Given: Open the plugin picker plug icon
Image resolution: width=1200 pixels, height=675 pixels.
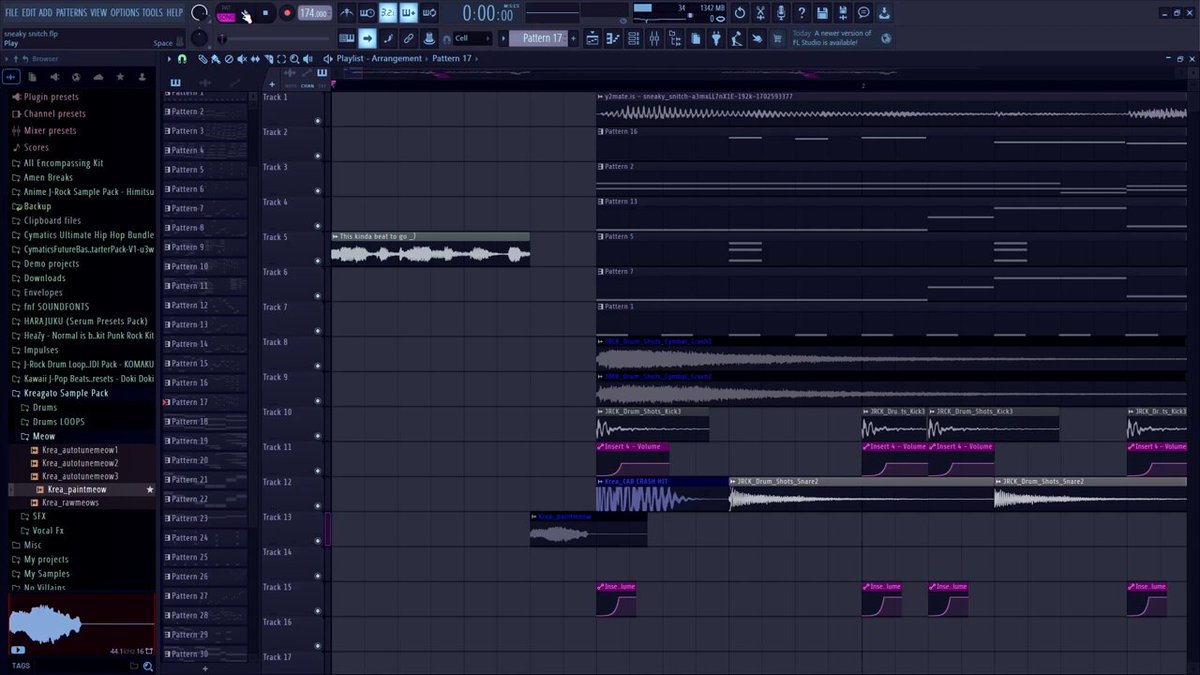Looking at the screenshot, I should point(716,38).
